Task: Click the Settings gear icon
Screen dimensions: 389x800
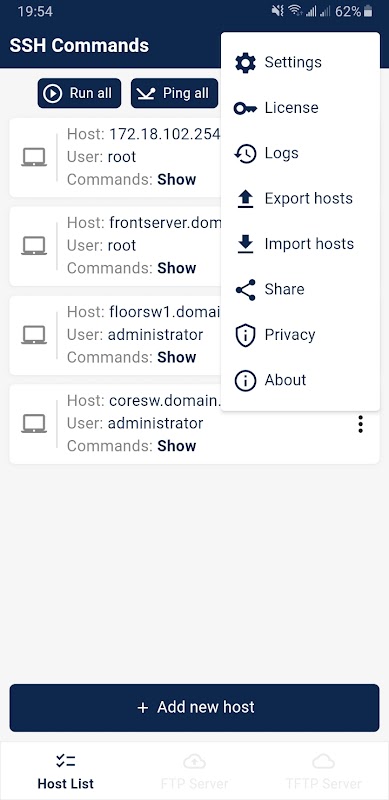Action: [245, 63]
